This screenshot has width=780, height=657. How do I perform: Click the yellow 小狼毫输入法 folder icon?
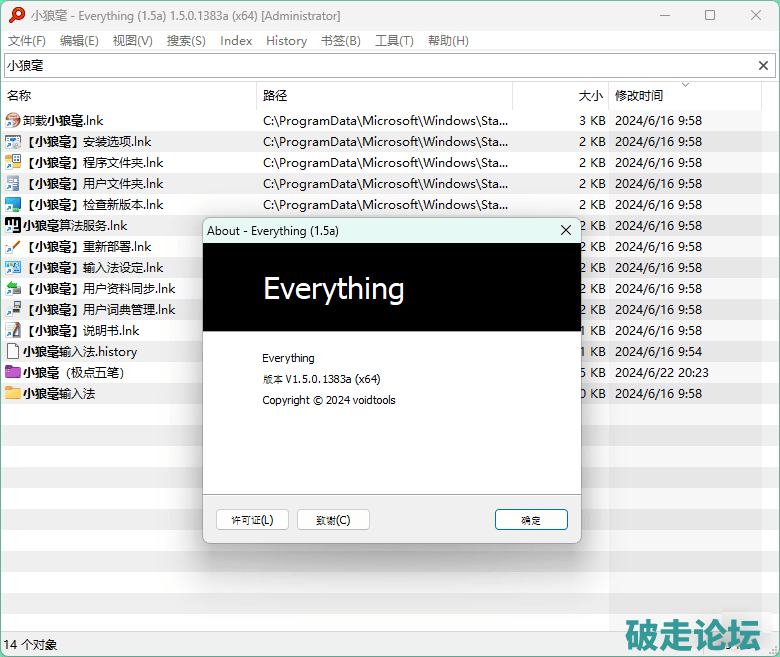point(13,394)
